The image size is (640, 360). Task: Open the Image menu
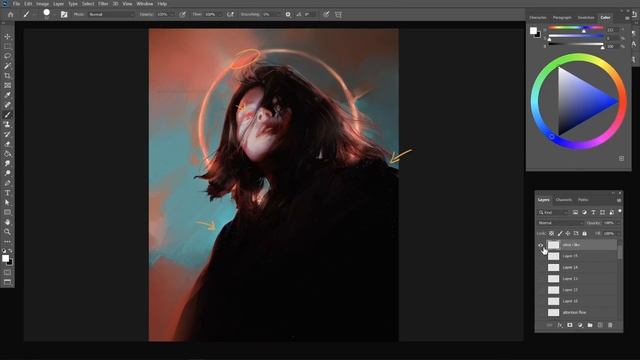pos(42,4)
